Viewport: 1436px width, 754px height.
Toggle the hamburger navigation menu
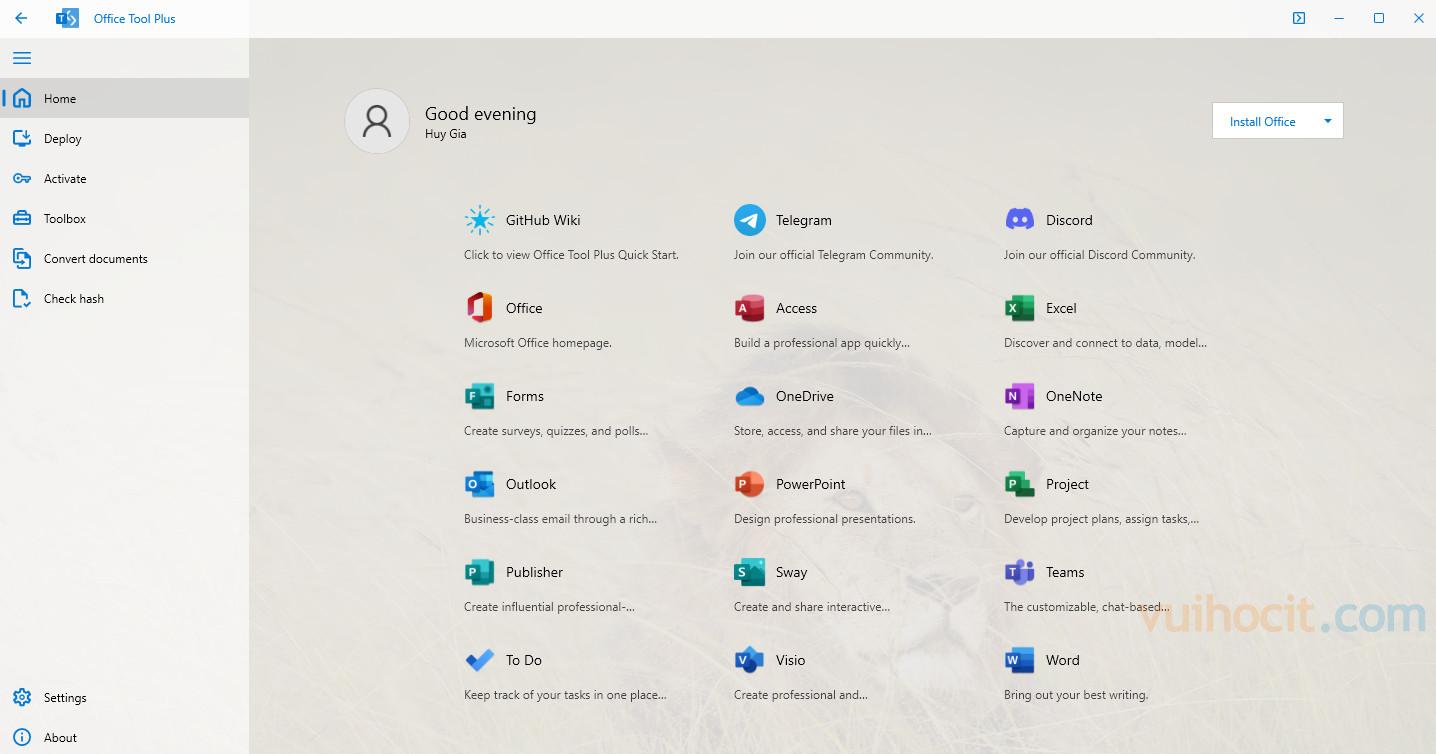tap(22, 58)
